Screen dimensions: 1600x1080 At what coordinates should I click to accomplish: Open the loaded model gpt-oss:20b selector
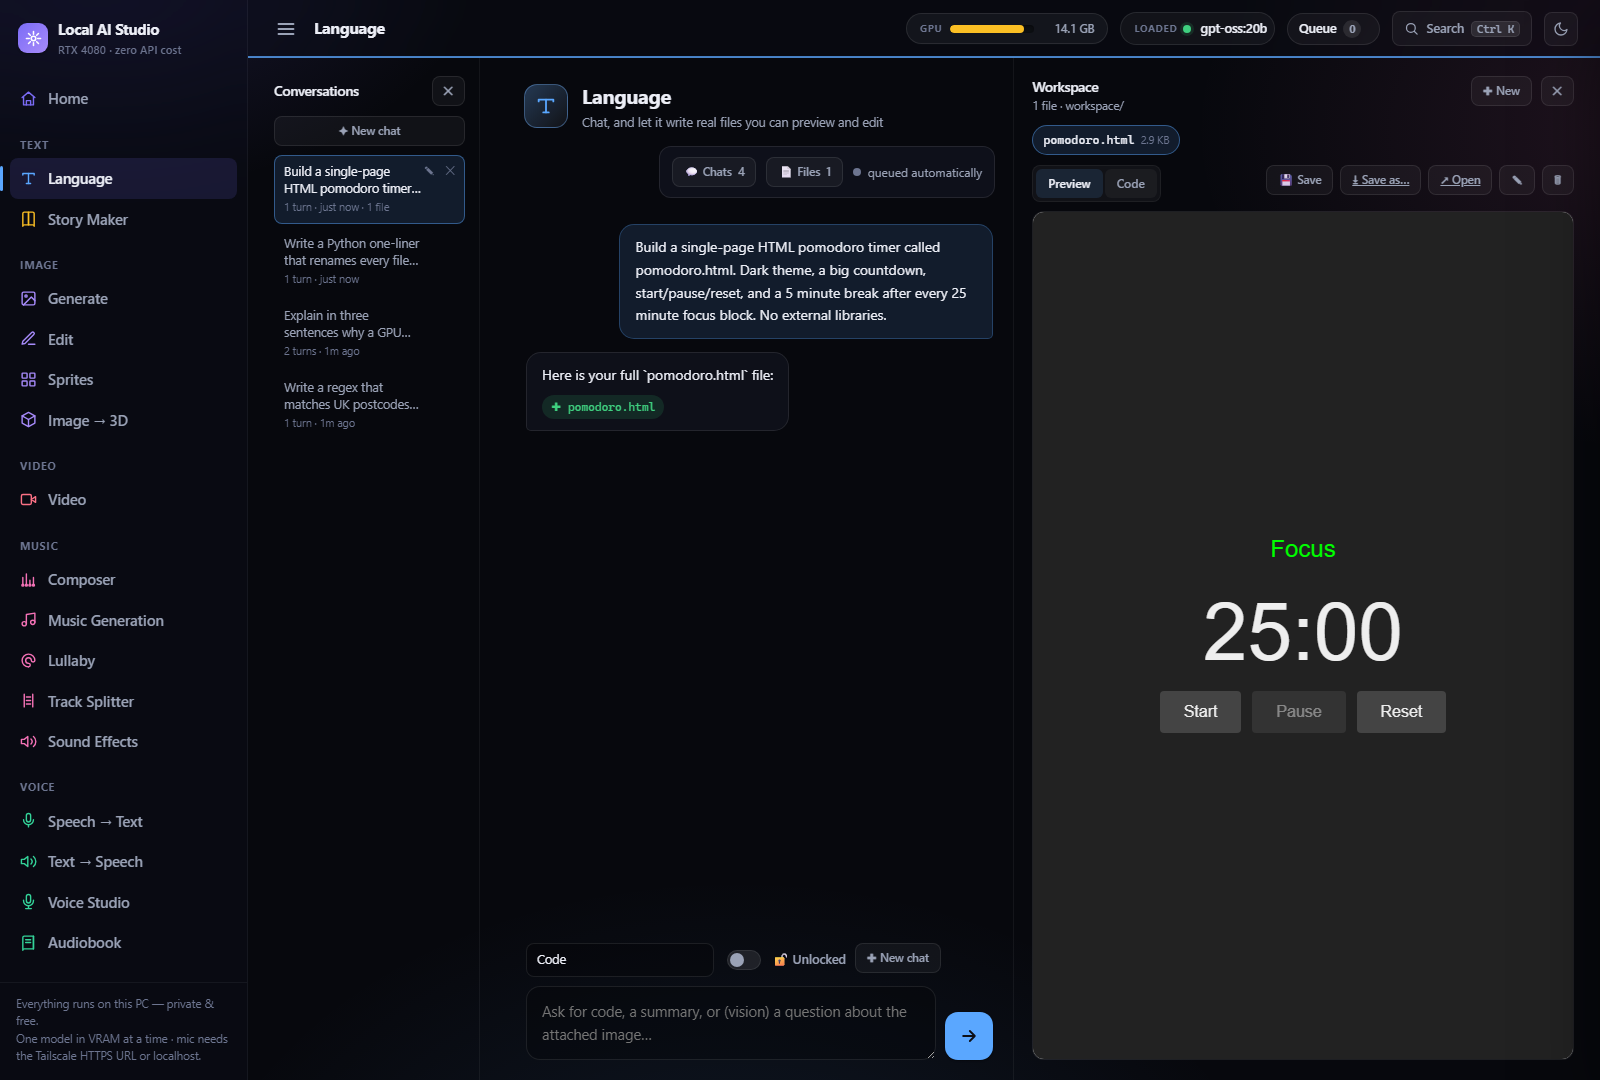coord(1198,29)
